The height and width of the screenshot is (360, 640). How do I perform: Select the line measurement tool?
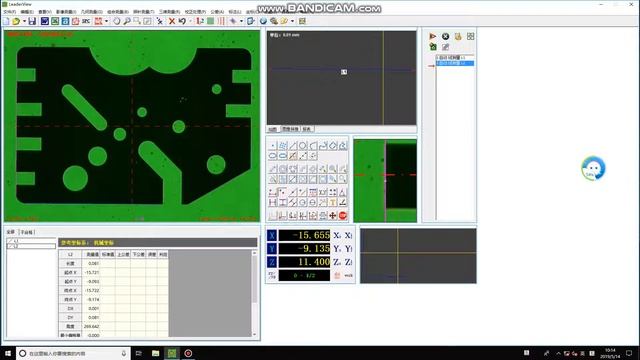point(293,146)
